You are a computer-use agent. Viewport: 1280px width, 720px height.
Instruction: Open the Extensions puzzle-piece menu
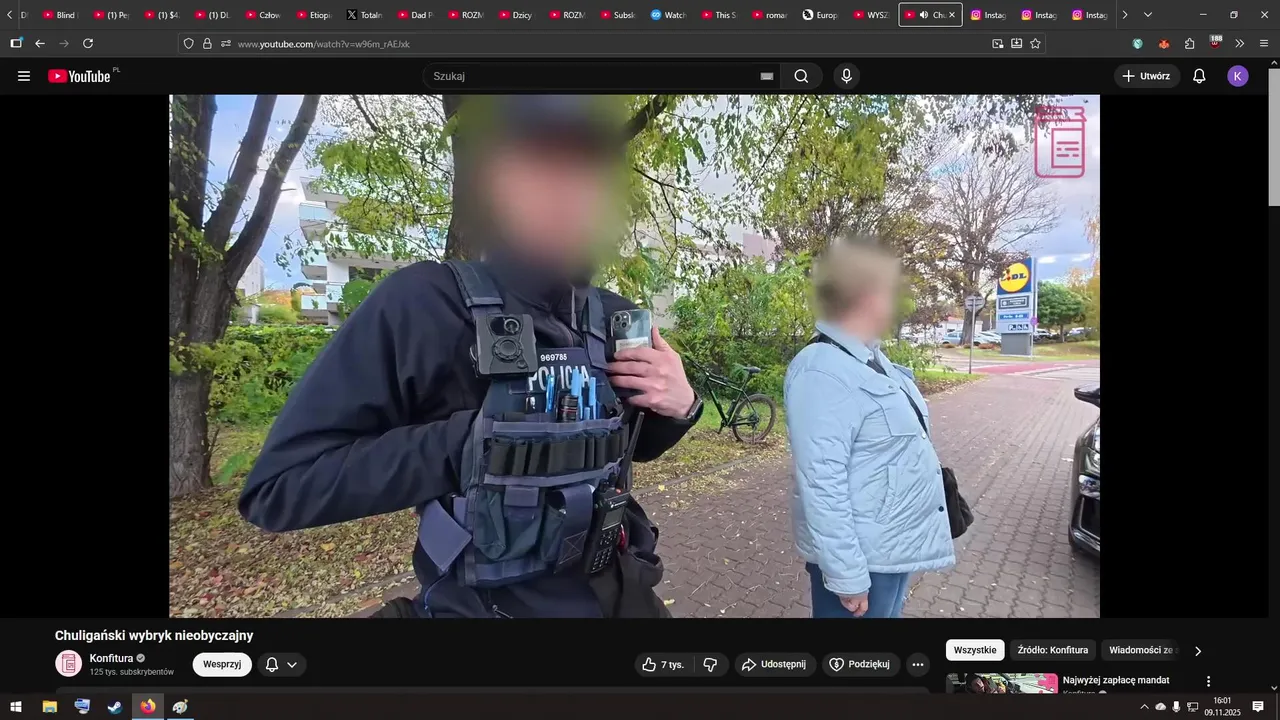pos(1190,44)
